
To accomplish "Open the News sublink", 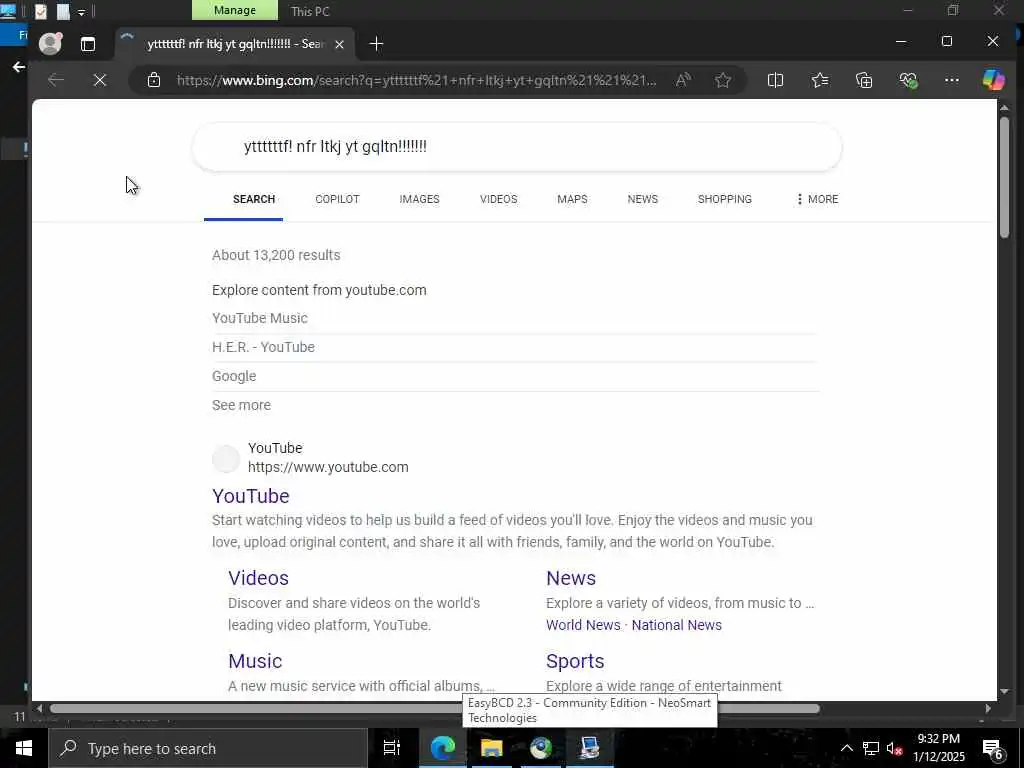I will [571, 578].
